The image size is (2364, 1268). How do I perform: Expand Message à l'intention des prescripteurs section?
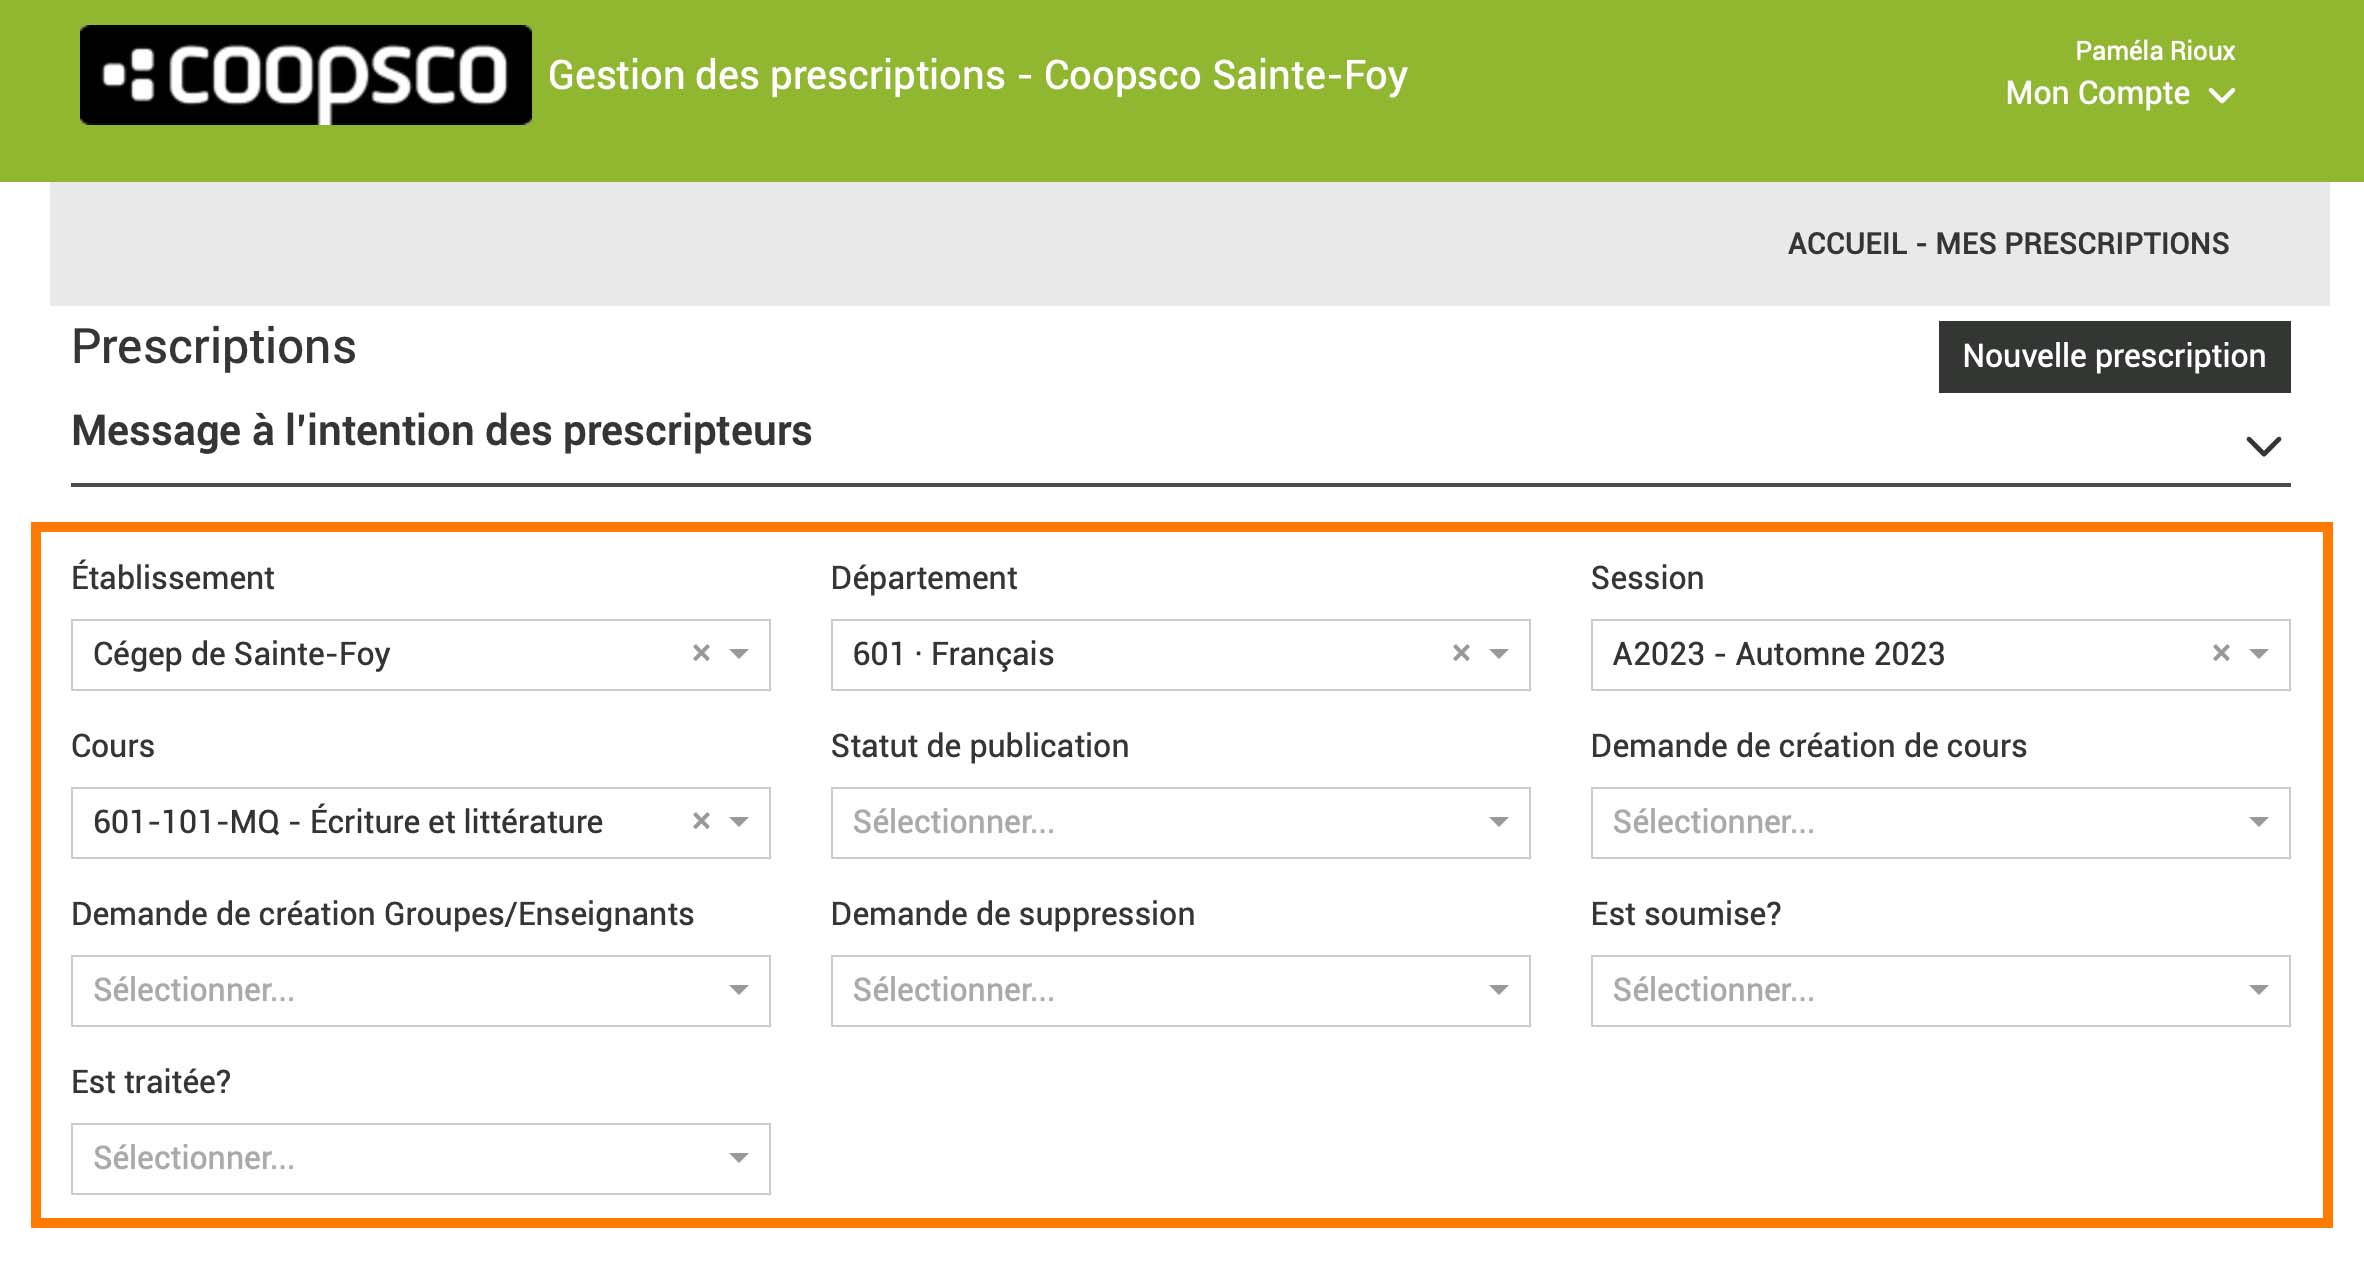coord(2263,446)
